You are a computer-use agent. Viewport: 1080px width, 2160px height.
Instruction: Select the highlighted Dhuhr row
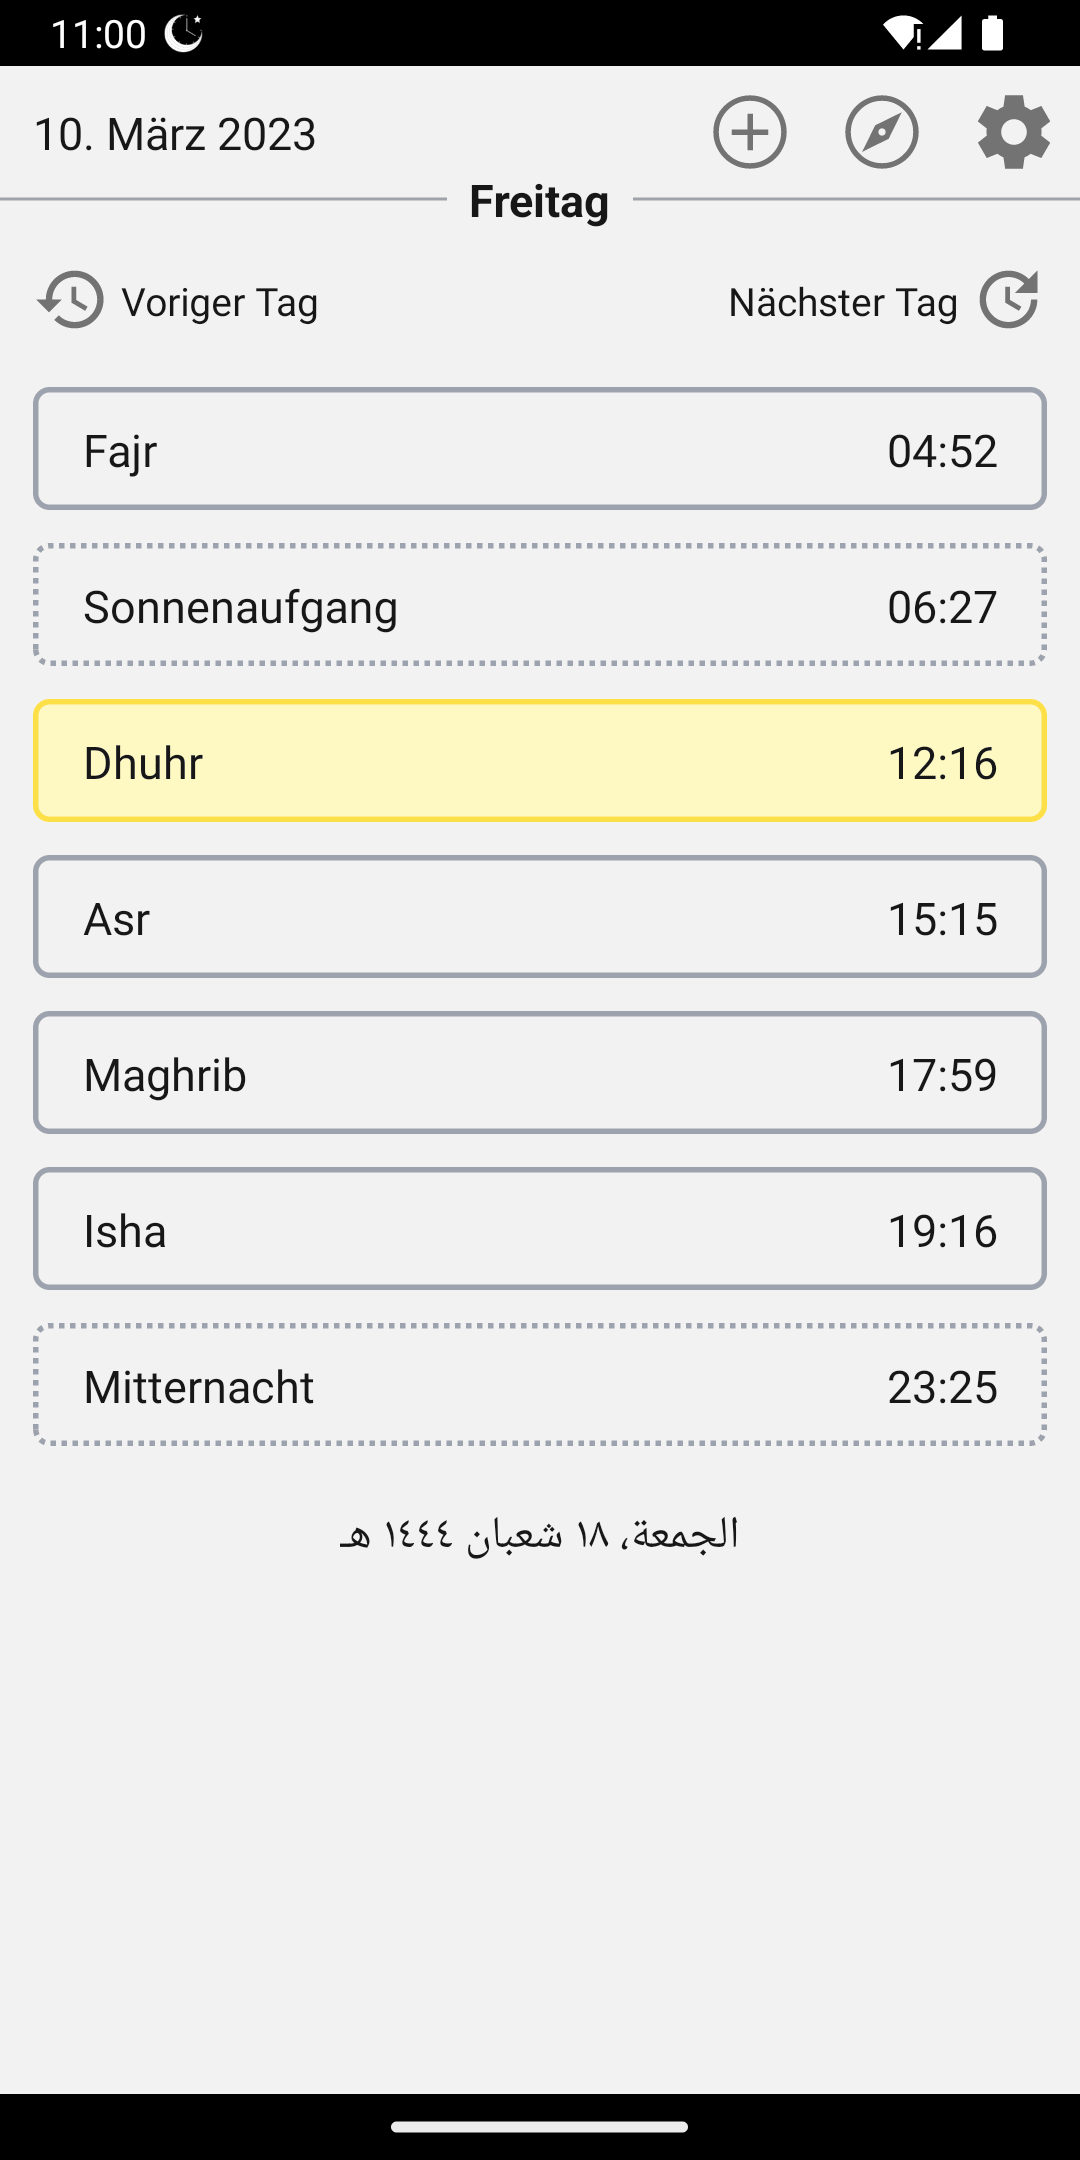click(540, 761)
